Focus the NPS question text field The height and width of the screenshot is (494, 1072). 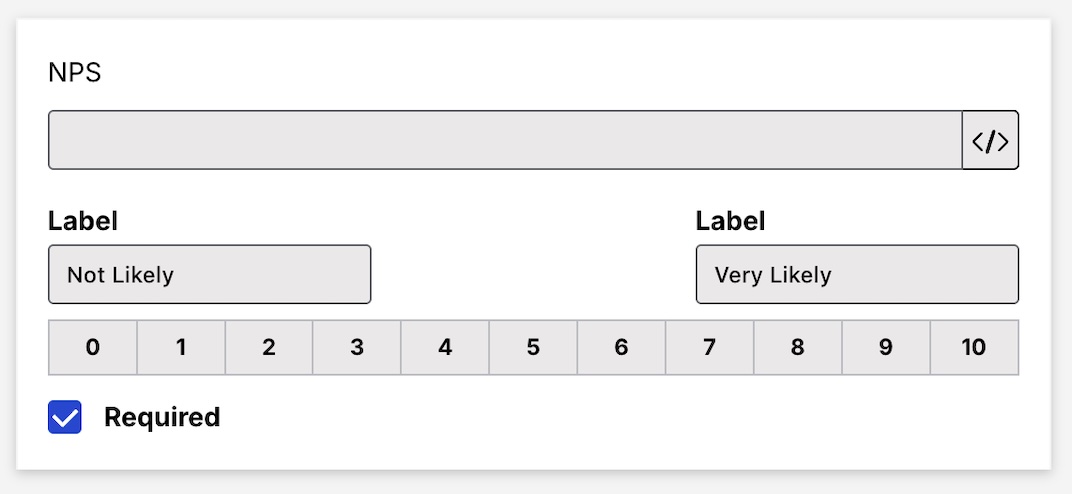point(505,141)
